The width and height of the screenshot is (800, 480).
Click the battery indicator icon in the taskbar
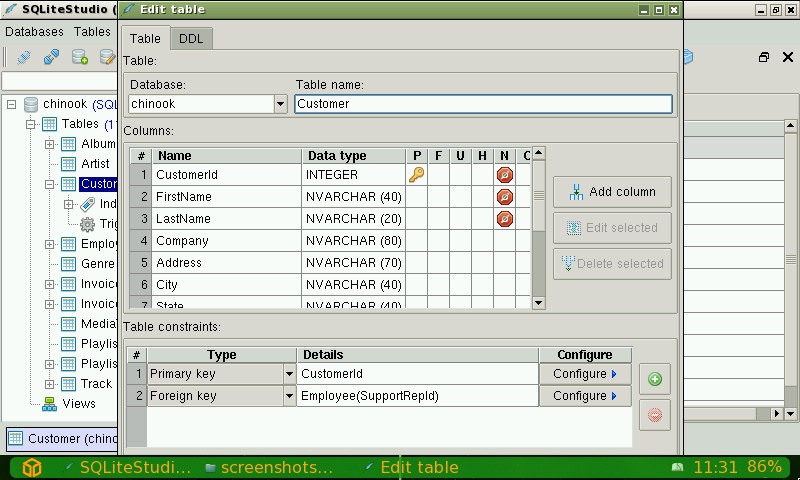(677, 467)
